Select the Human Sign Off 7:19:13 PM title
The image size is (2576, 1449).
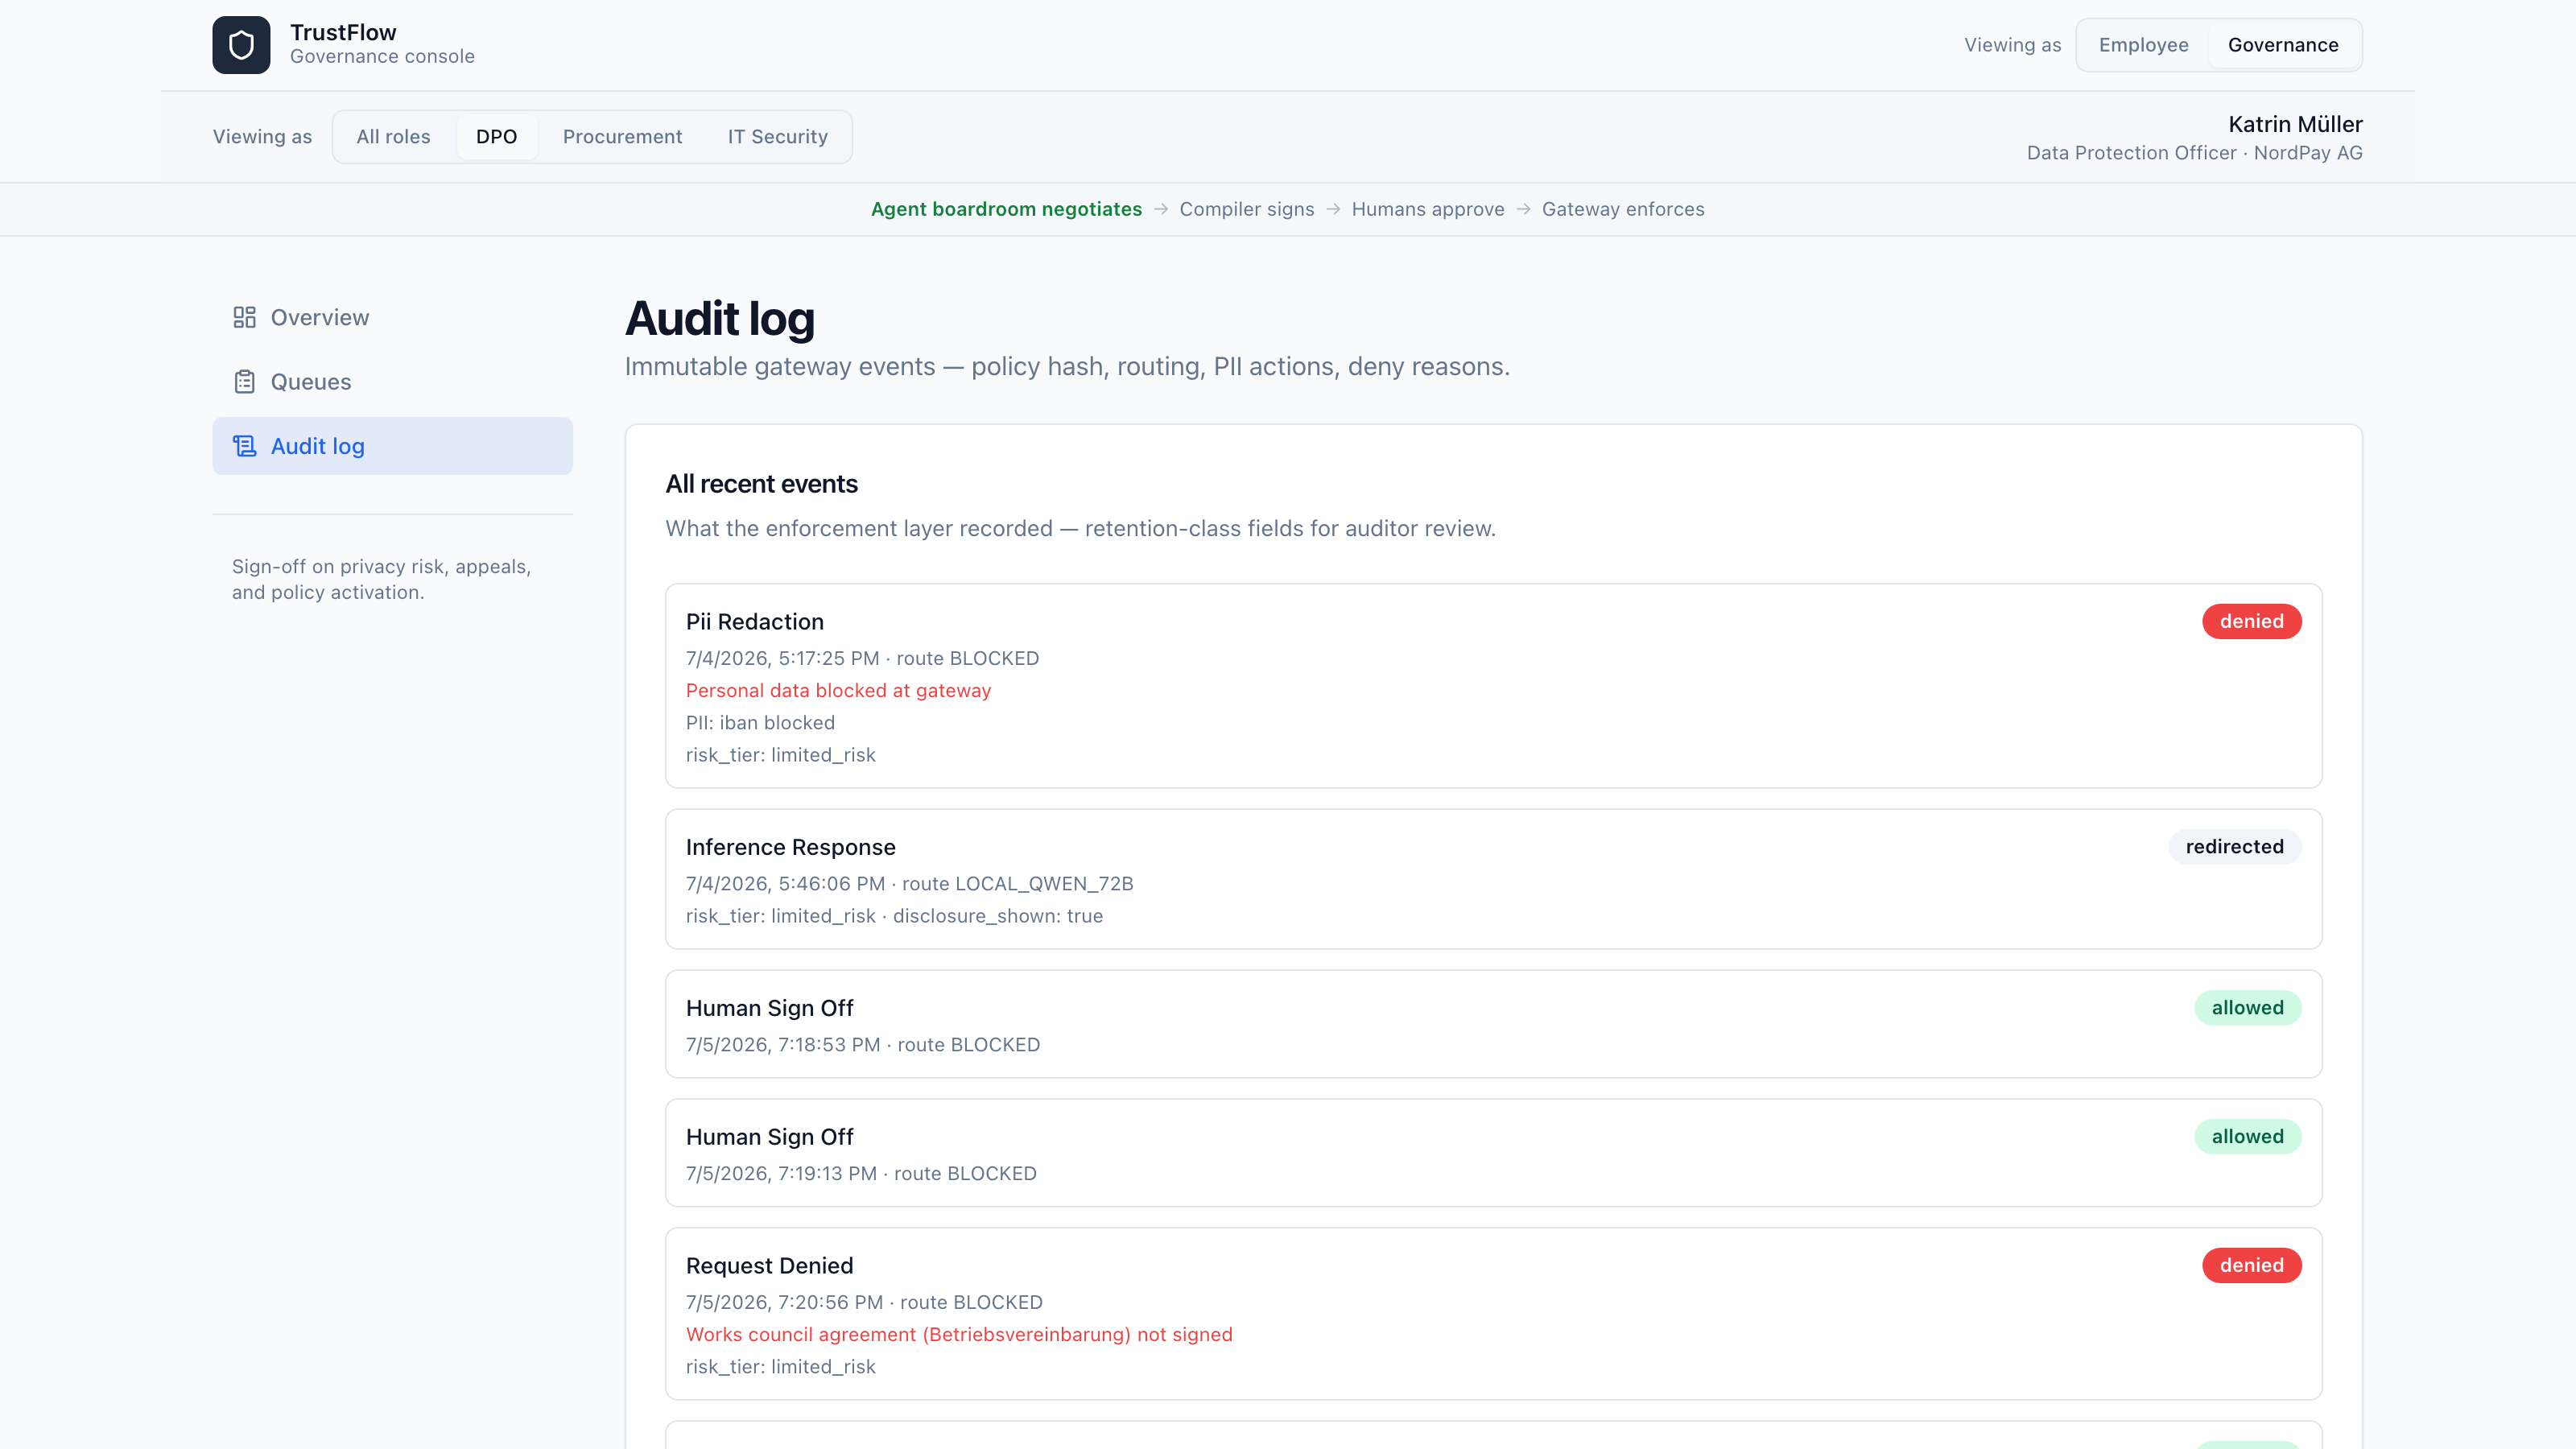[x=769, y=1137]
